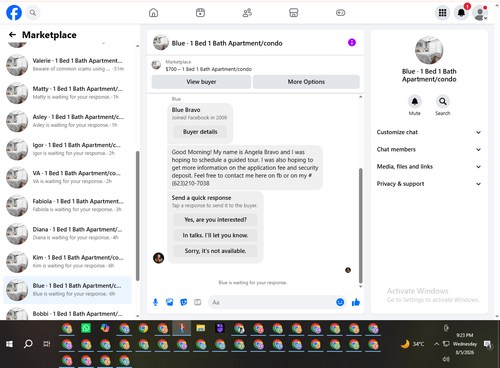Expand the Customize chat section
Screen dimensions: 500x368
(x=429, y=132)
